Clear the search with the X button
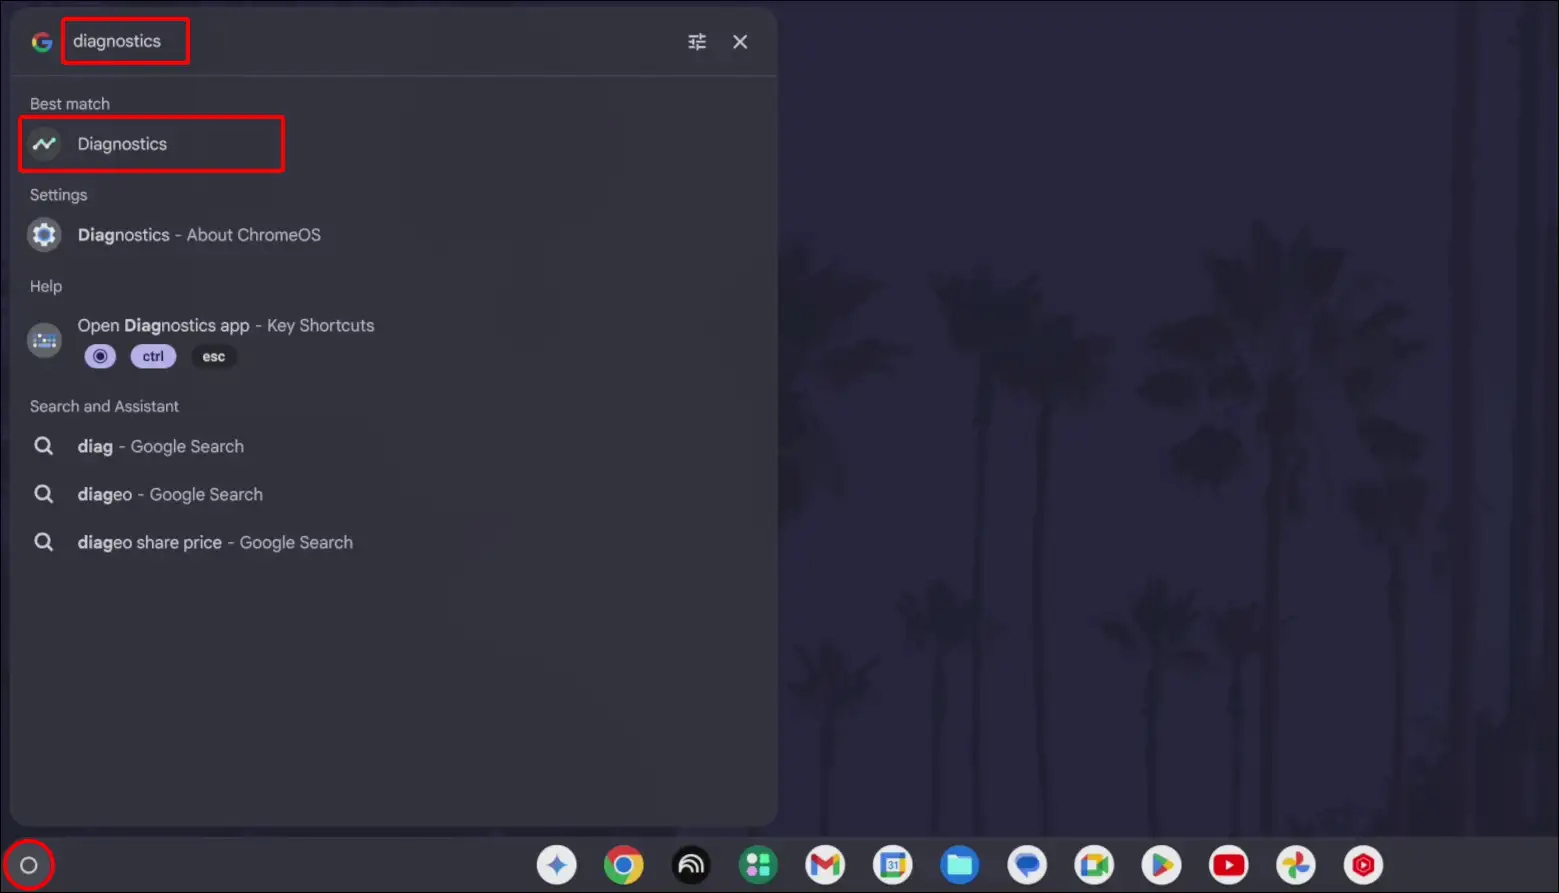Image resolution: width=1559 pixels, height=893 pixels. pyautogui.click(x=739, y=41)
